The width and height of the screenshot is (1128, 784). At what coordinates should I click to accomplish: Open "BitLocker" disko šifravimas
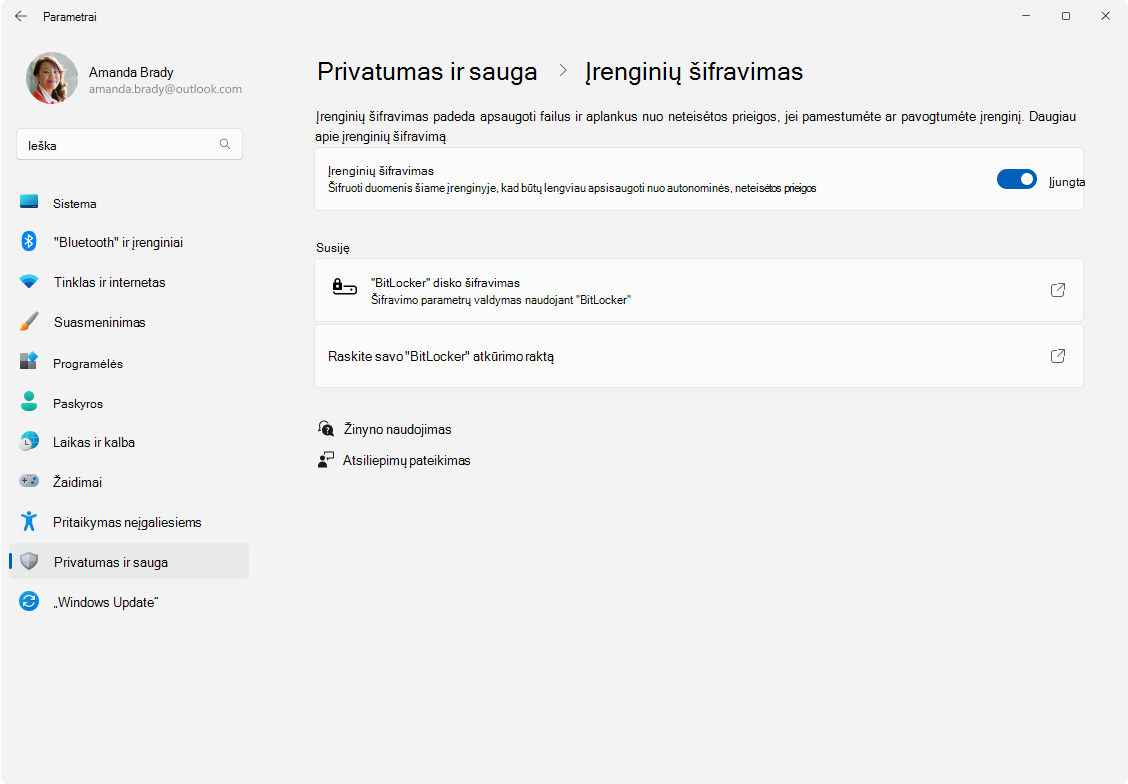click(x=699, y=290)
